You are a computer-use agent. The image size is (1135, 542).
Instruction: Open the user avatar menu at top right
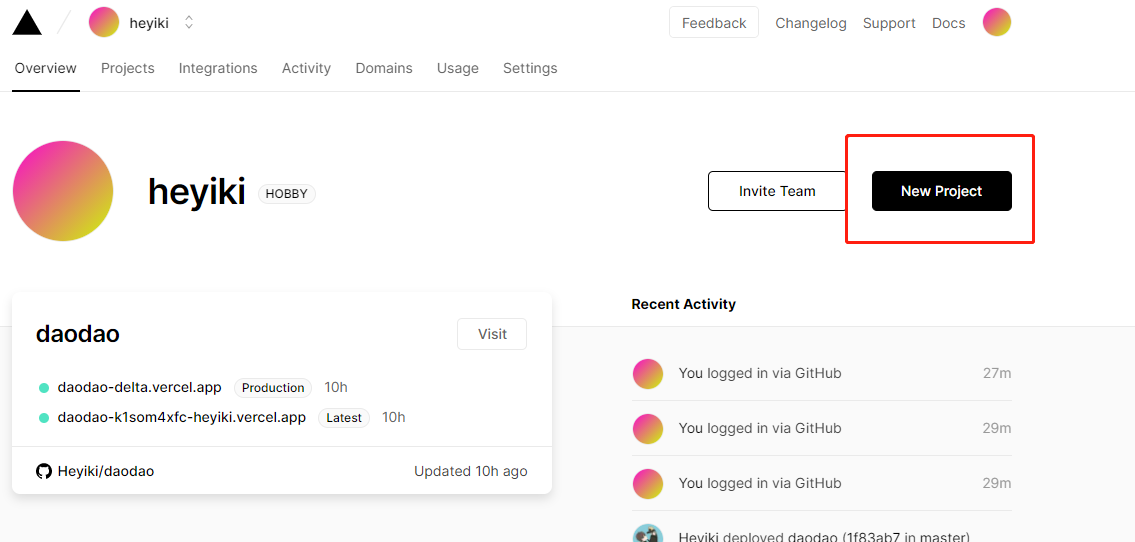997,22
